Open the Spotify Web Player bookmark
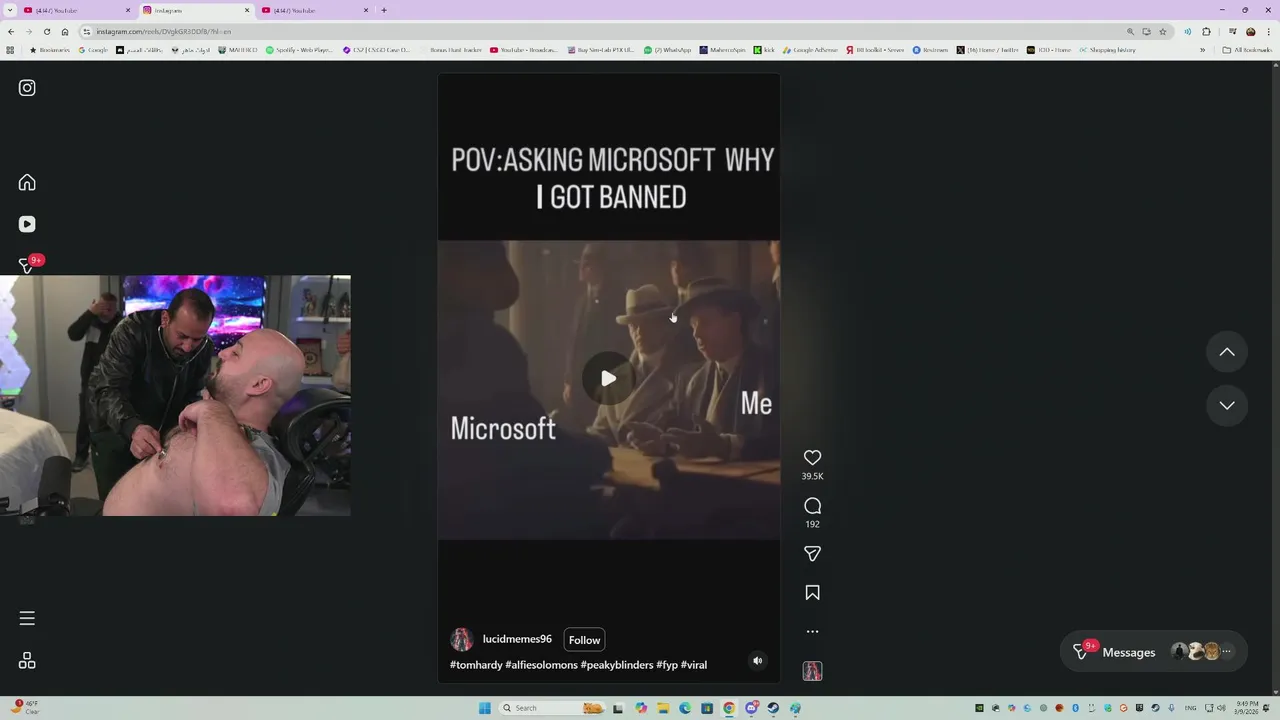Image resolution: width=1280 pixels, height=720 pixels. (x=299, y=50)
